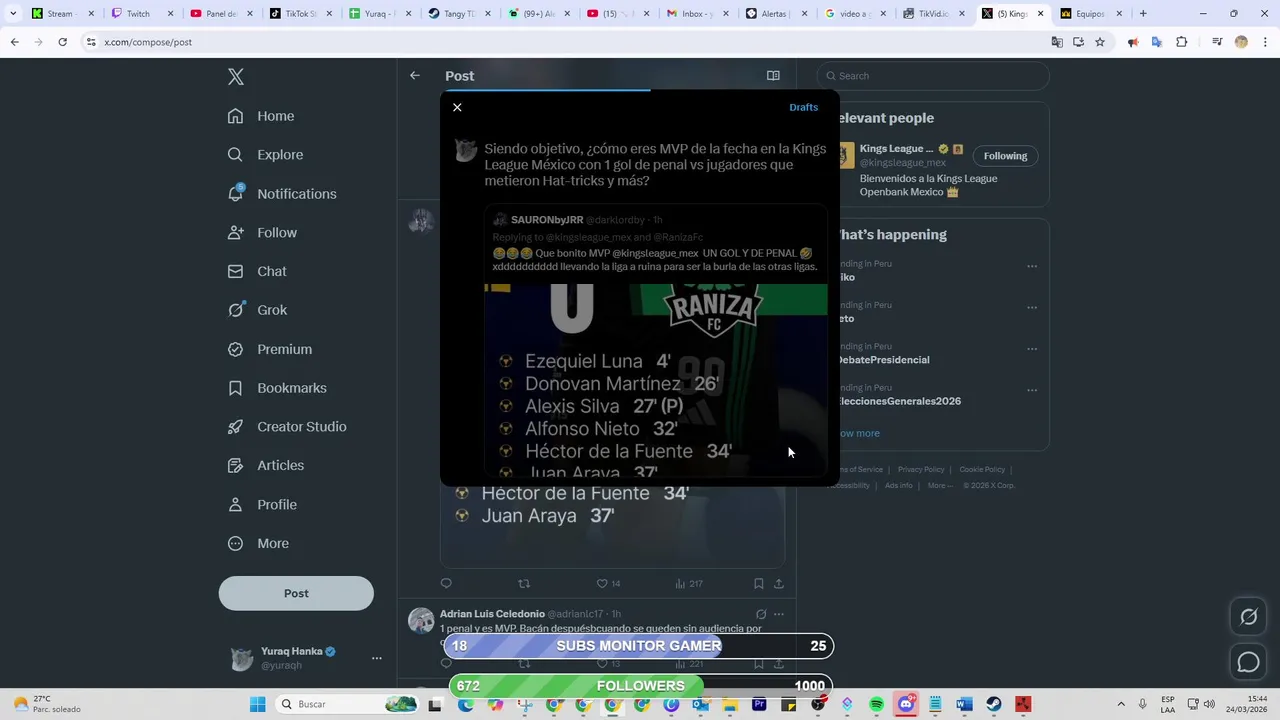Viewport: 1280px width, 720px height.
Task: Open Notifications in the sidebar
Action: pos(282,194)
